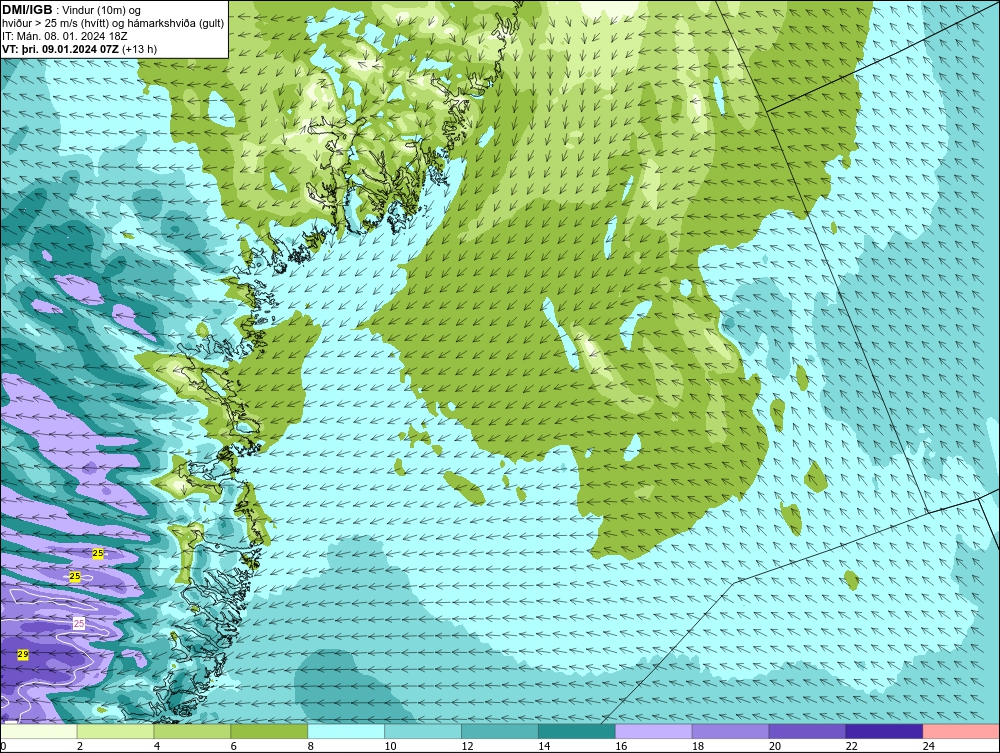The height and width of the screenshot is (753, 1000).
Task: Click the 10–12 m/s legend swatch
Action: [423, 731]
